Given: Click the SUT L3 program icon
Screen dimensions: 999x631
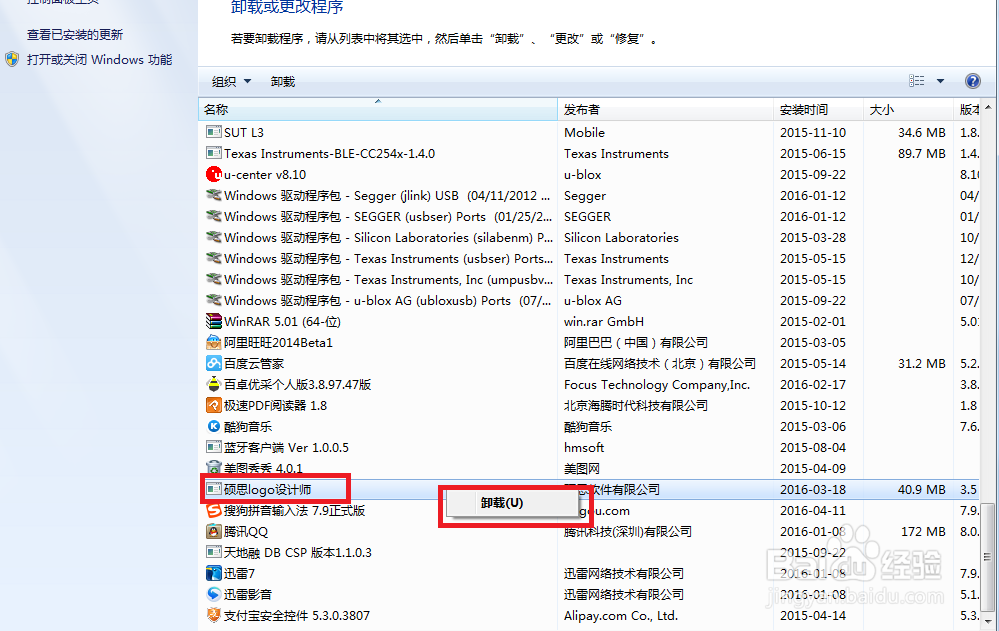Looking at the screenshot, I should click(x=213, y=133).
